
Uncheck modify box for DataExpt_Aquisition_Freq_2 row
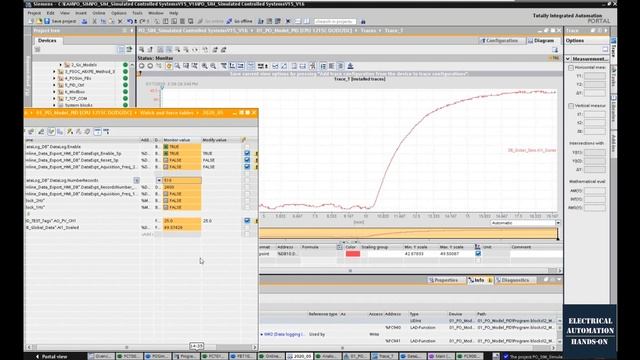247,167
